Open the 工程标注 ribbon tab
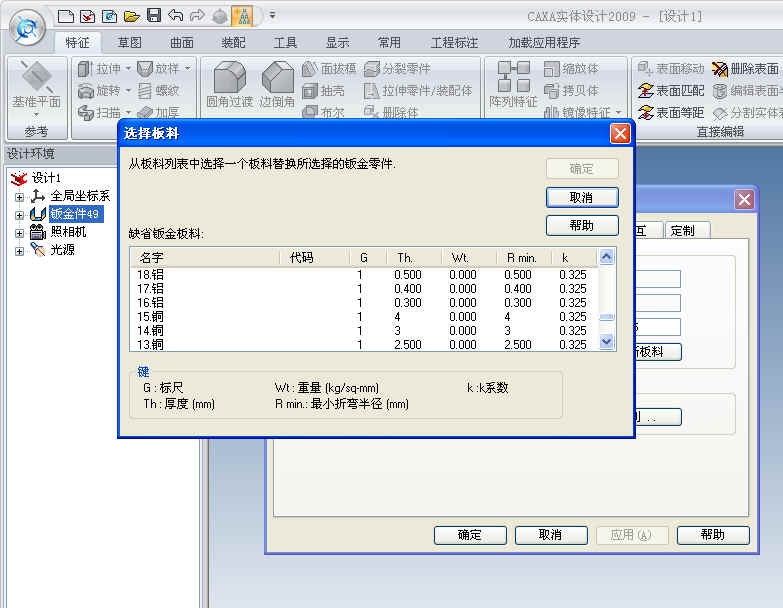783x608 pixels. pyautogui.click(x=454, y=43)
